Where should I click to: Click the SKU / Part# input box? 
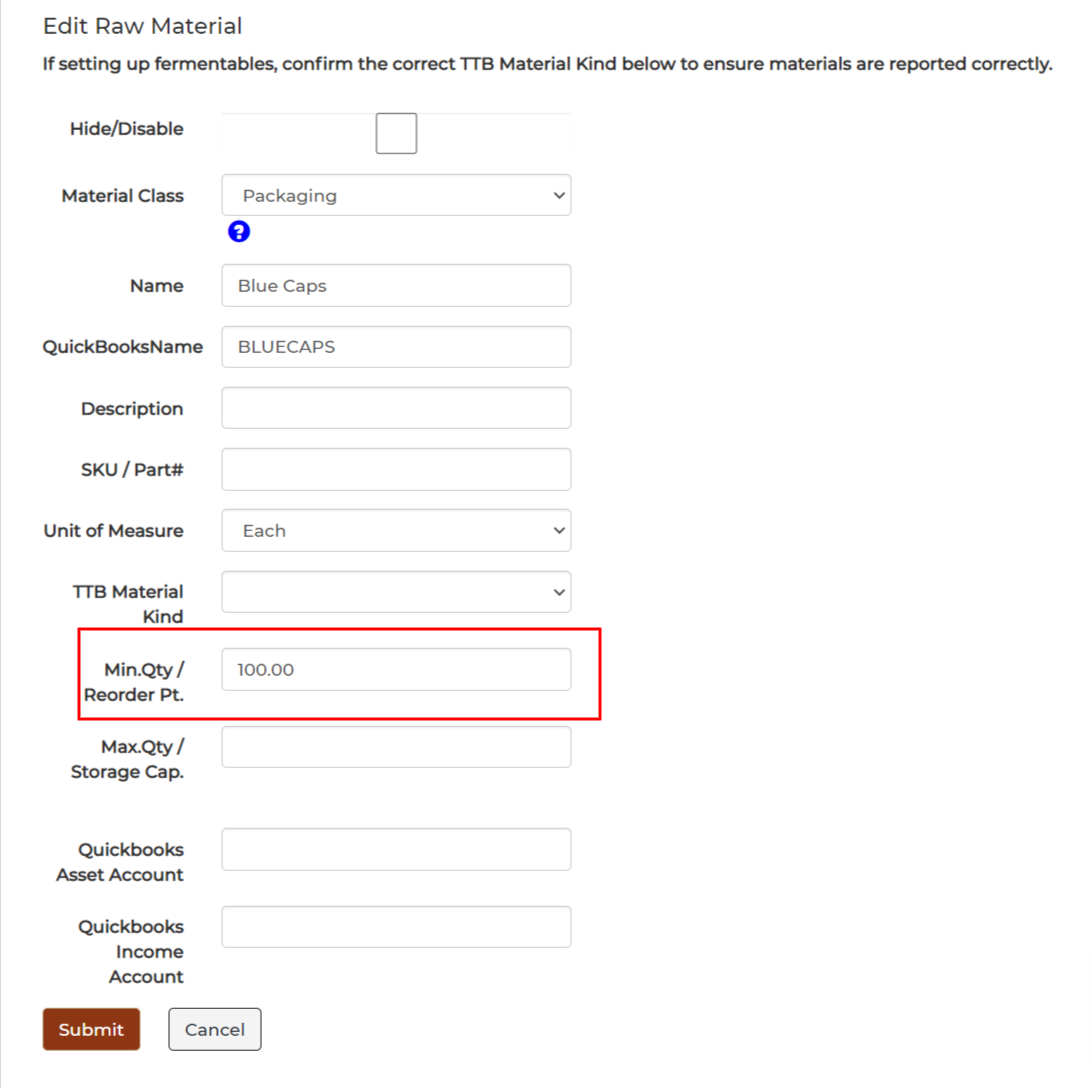[x=396, y=469]
